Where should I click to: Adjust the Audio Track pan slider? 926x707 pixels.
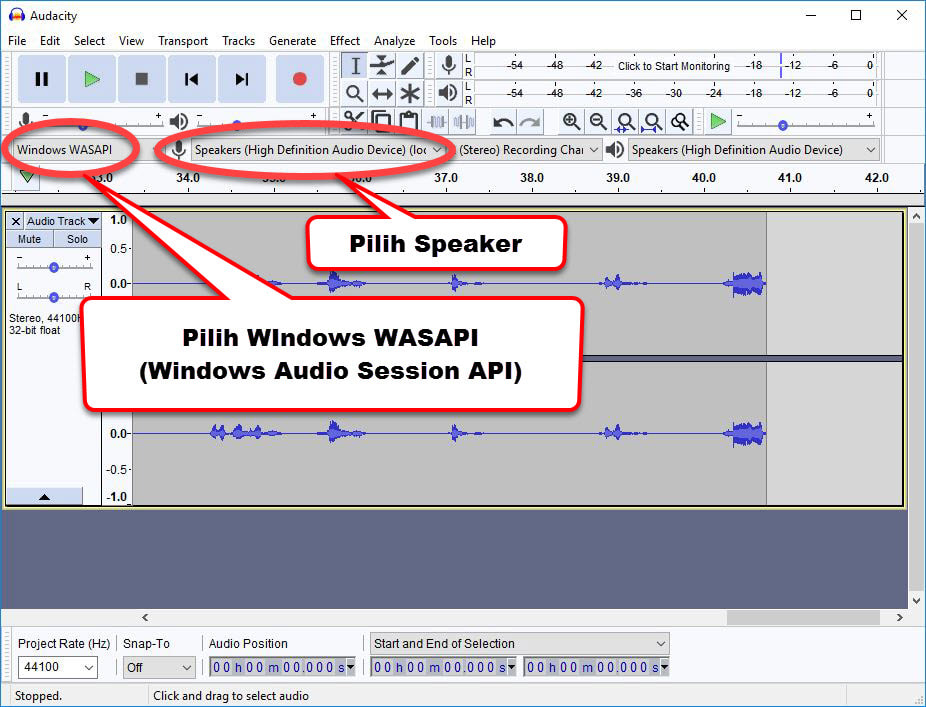[x=54, y=297]
